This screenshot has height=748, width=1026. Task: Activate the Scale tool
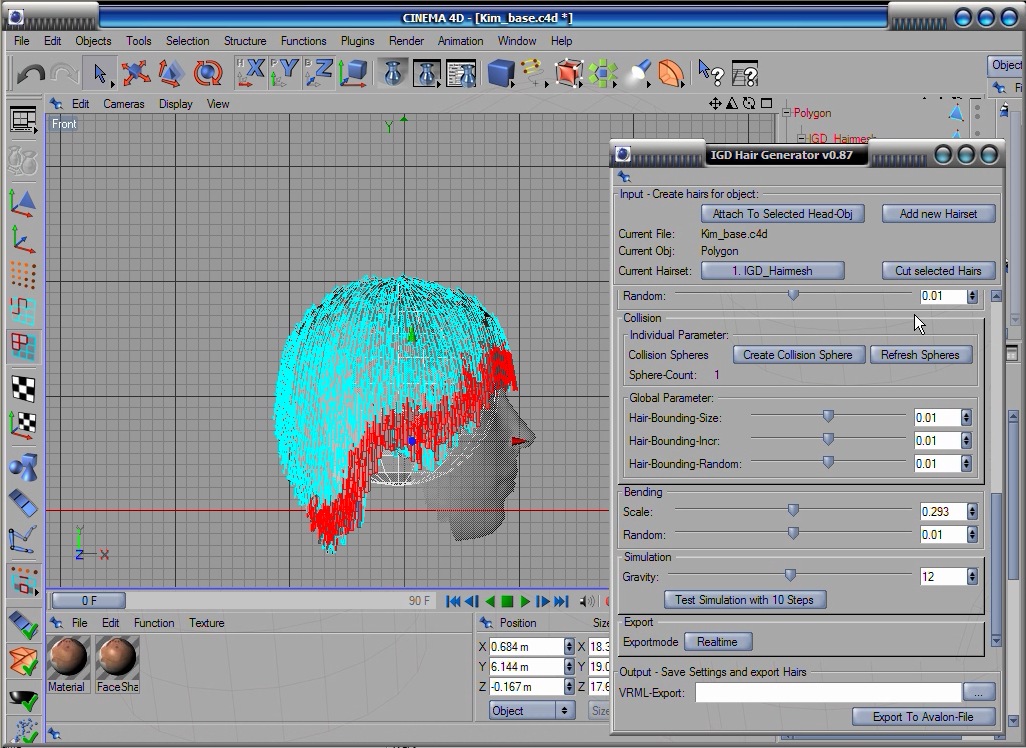pyautogui.click(x=171, y=73)
